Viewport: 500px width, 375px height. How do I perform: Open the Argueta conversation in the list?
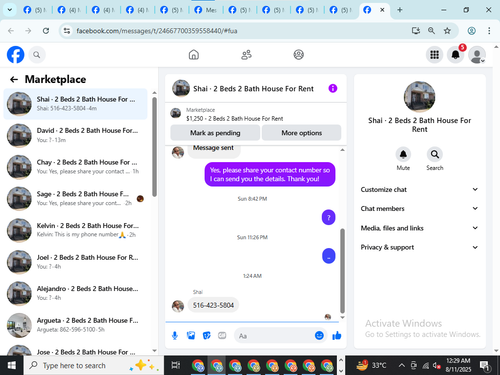pos(75,325)
